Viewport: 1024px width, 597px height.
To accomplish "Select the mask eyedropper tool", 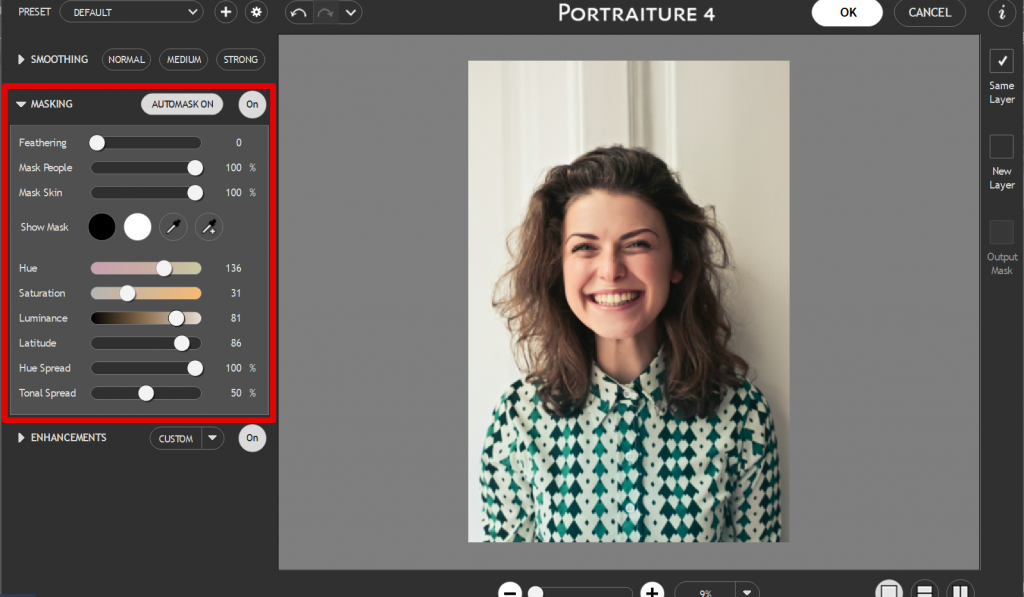I will (172, 227).
